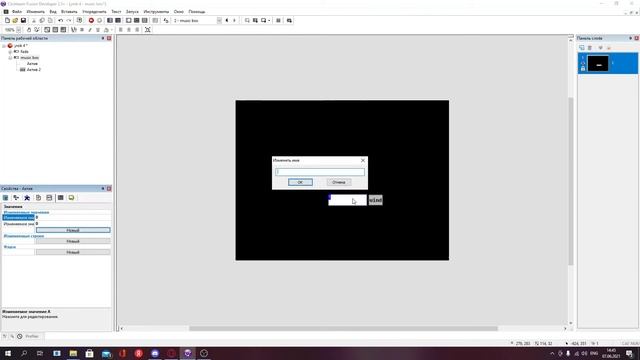Toggle visibility eye of layer 1

pyautogui.click(x=583, y=63)
